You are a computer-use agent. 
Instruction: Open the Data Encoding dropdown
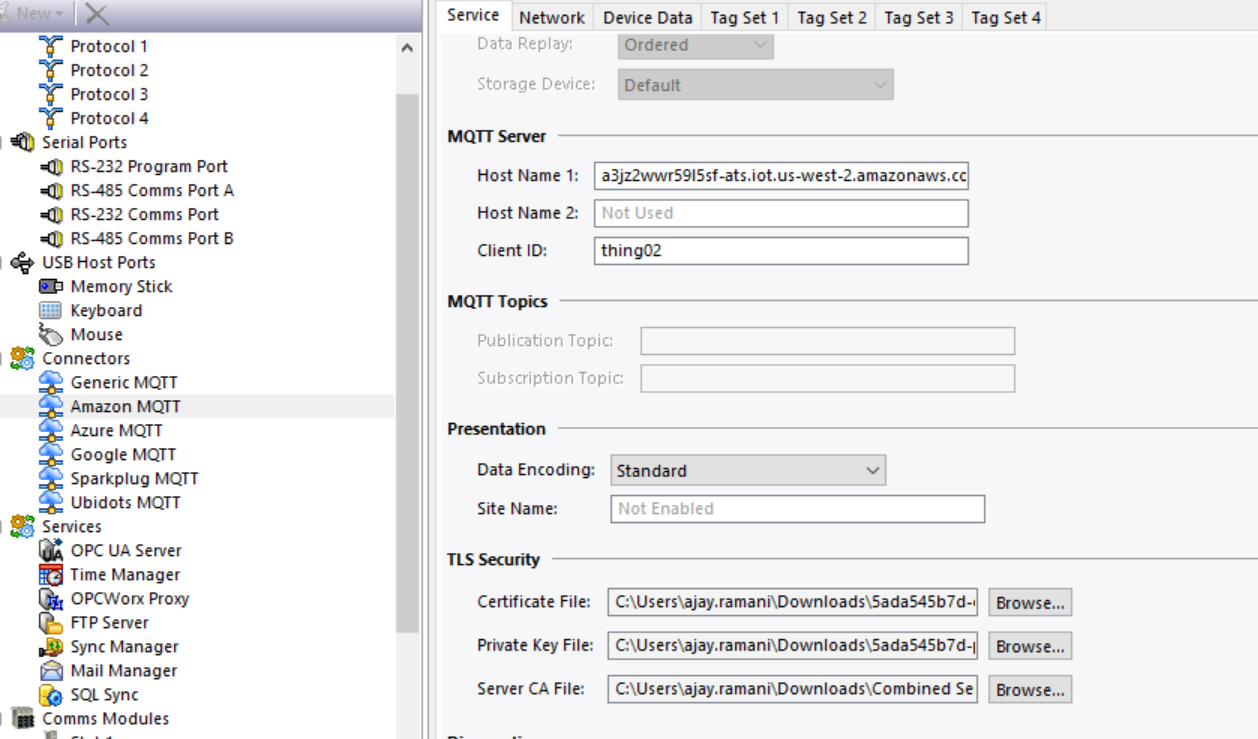coord(748,470)
